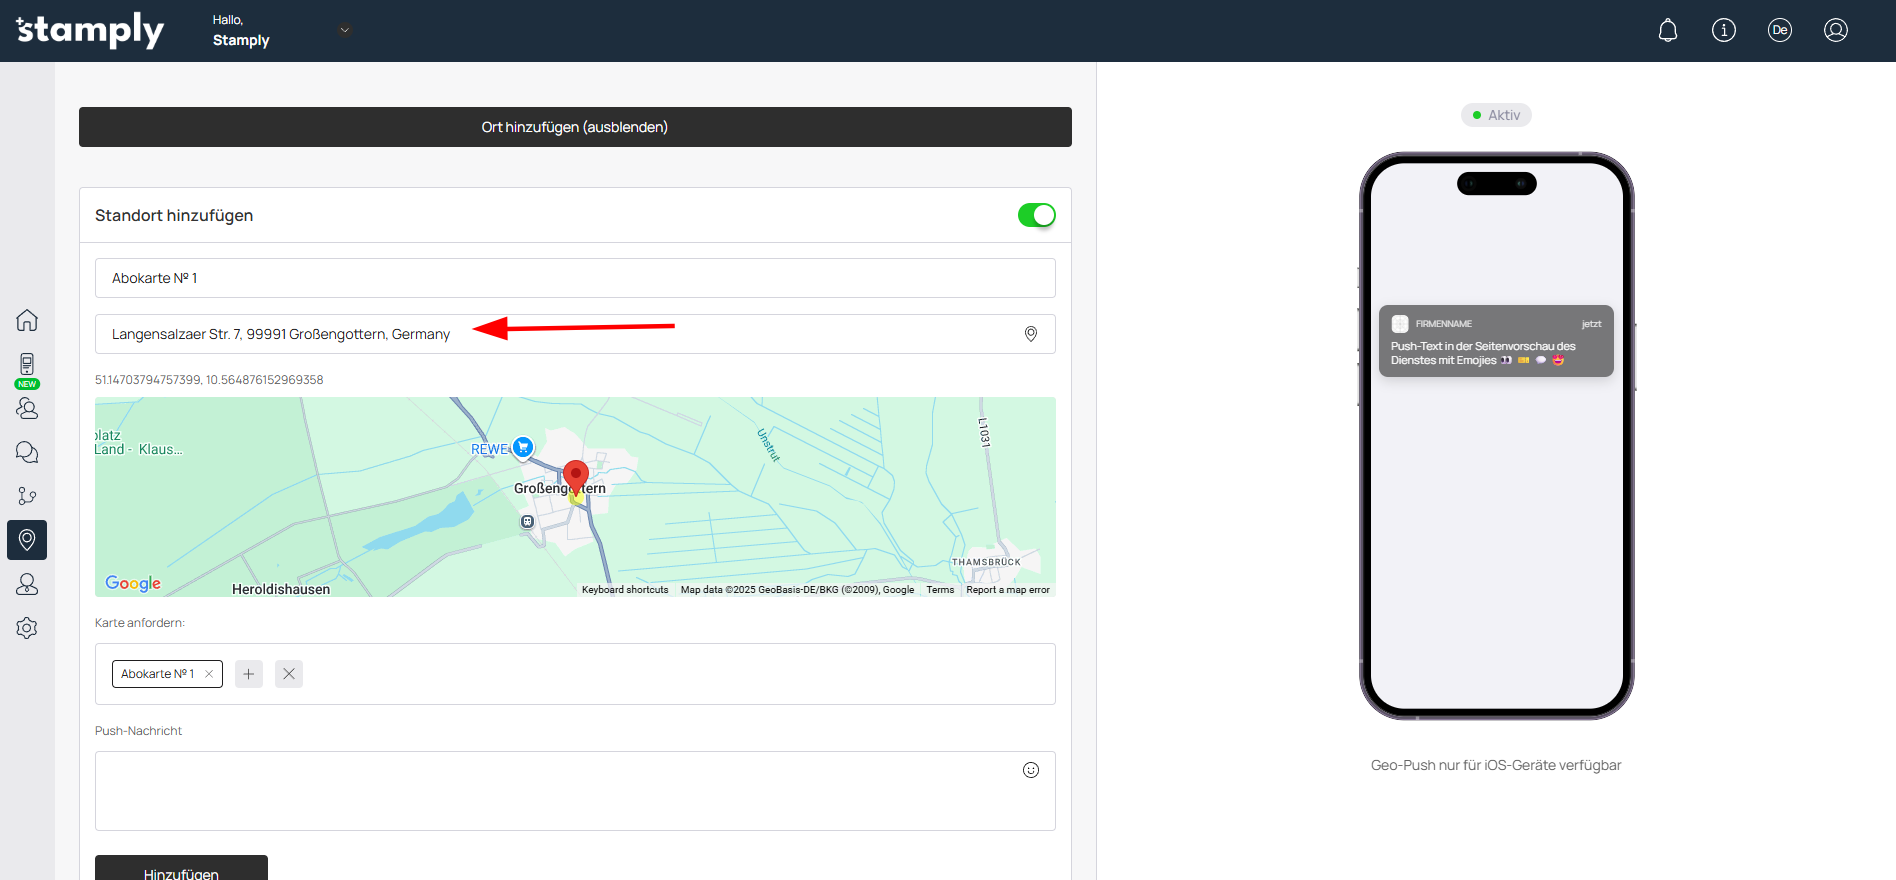The height and width of the screenshot is (880, 1896).
Task: Open the home icon in sidebar
Action: click(x=27, y=320)
